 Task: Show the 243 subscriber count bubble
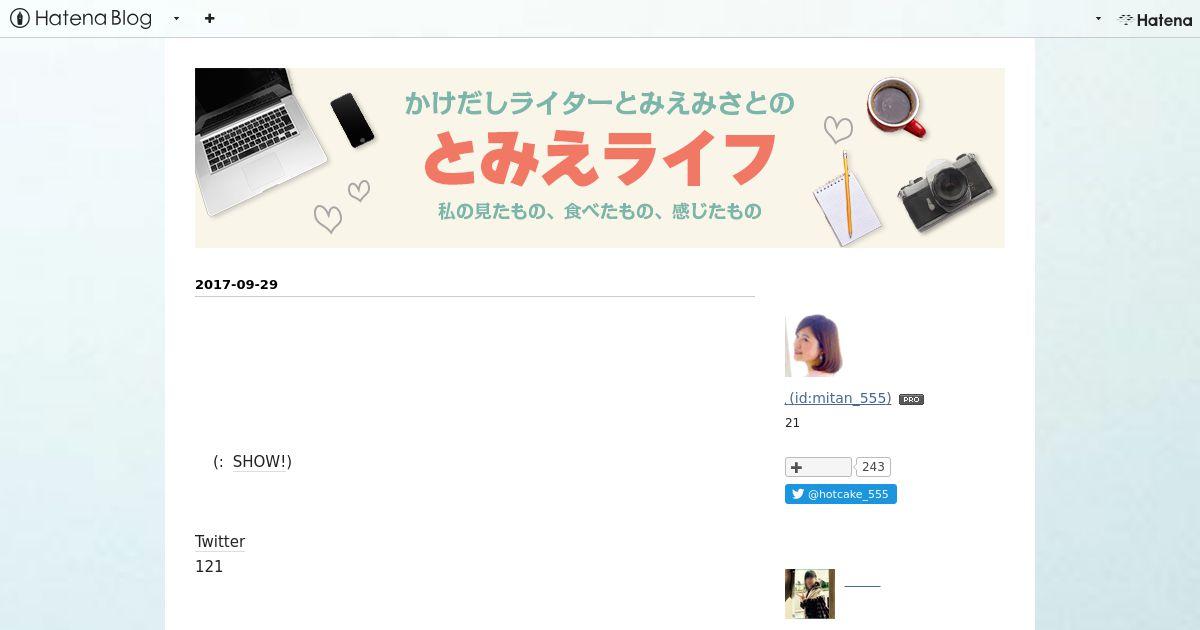873,467
